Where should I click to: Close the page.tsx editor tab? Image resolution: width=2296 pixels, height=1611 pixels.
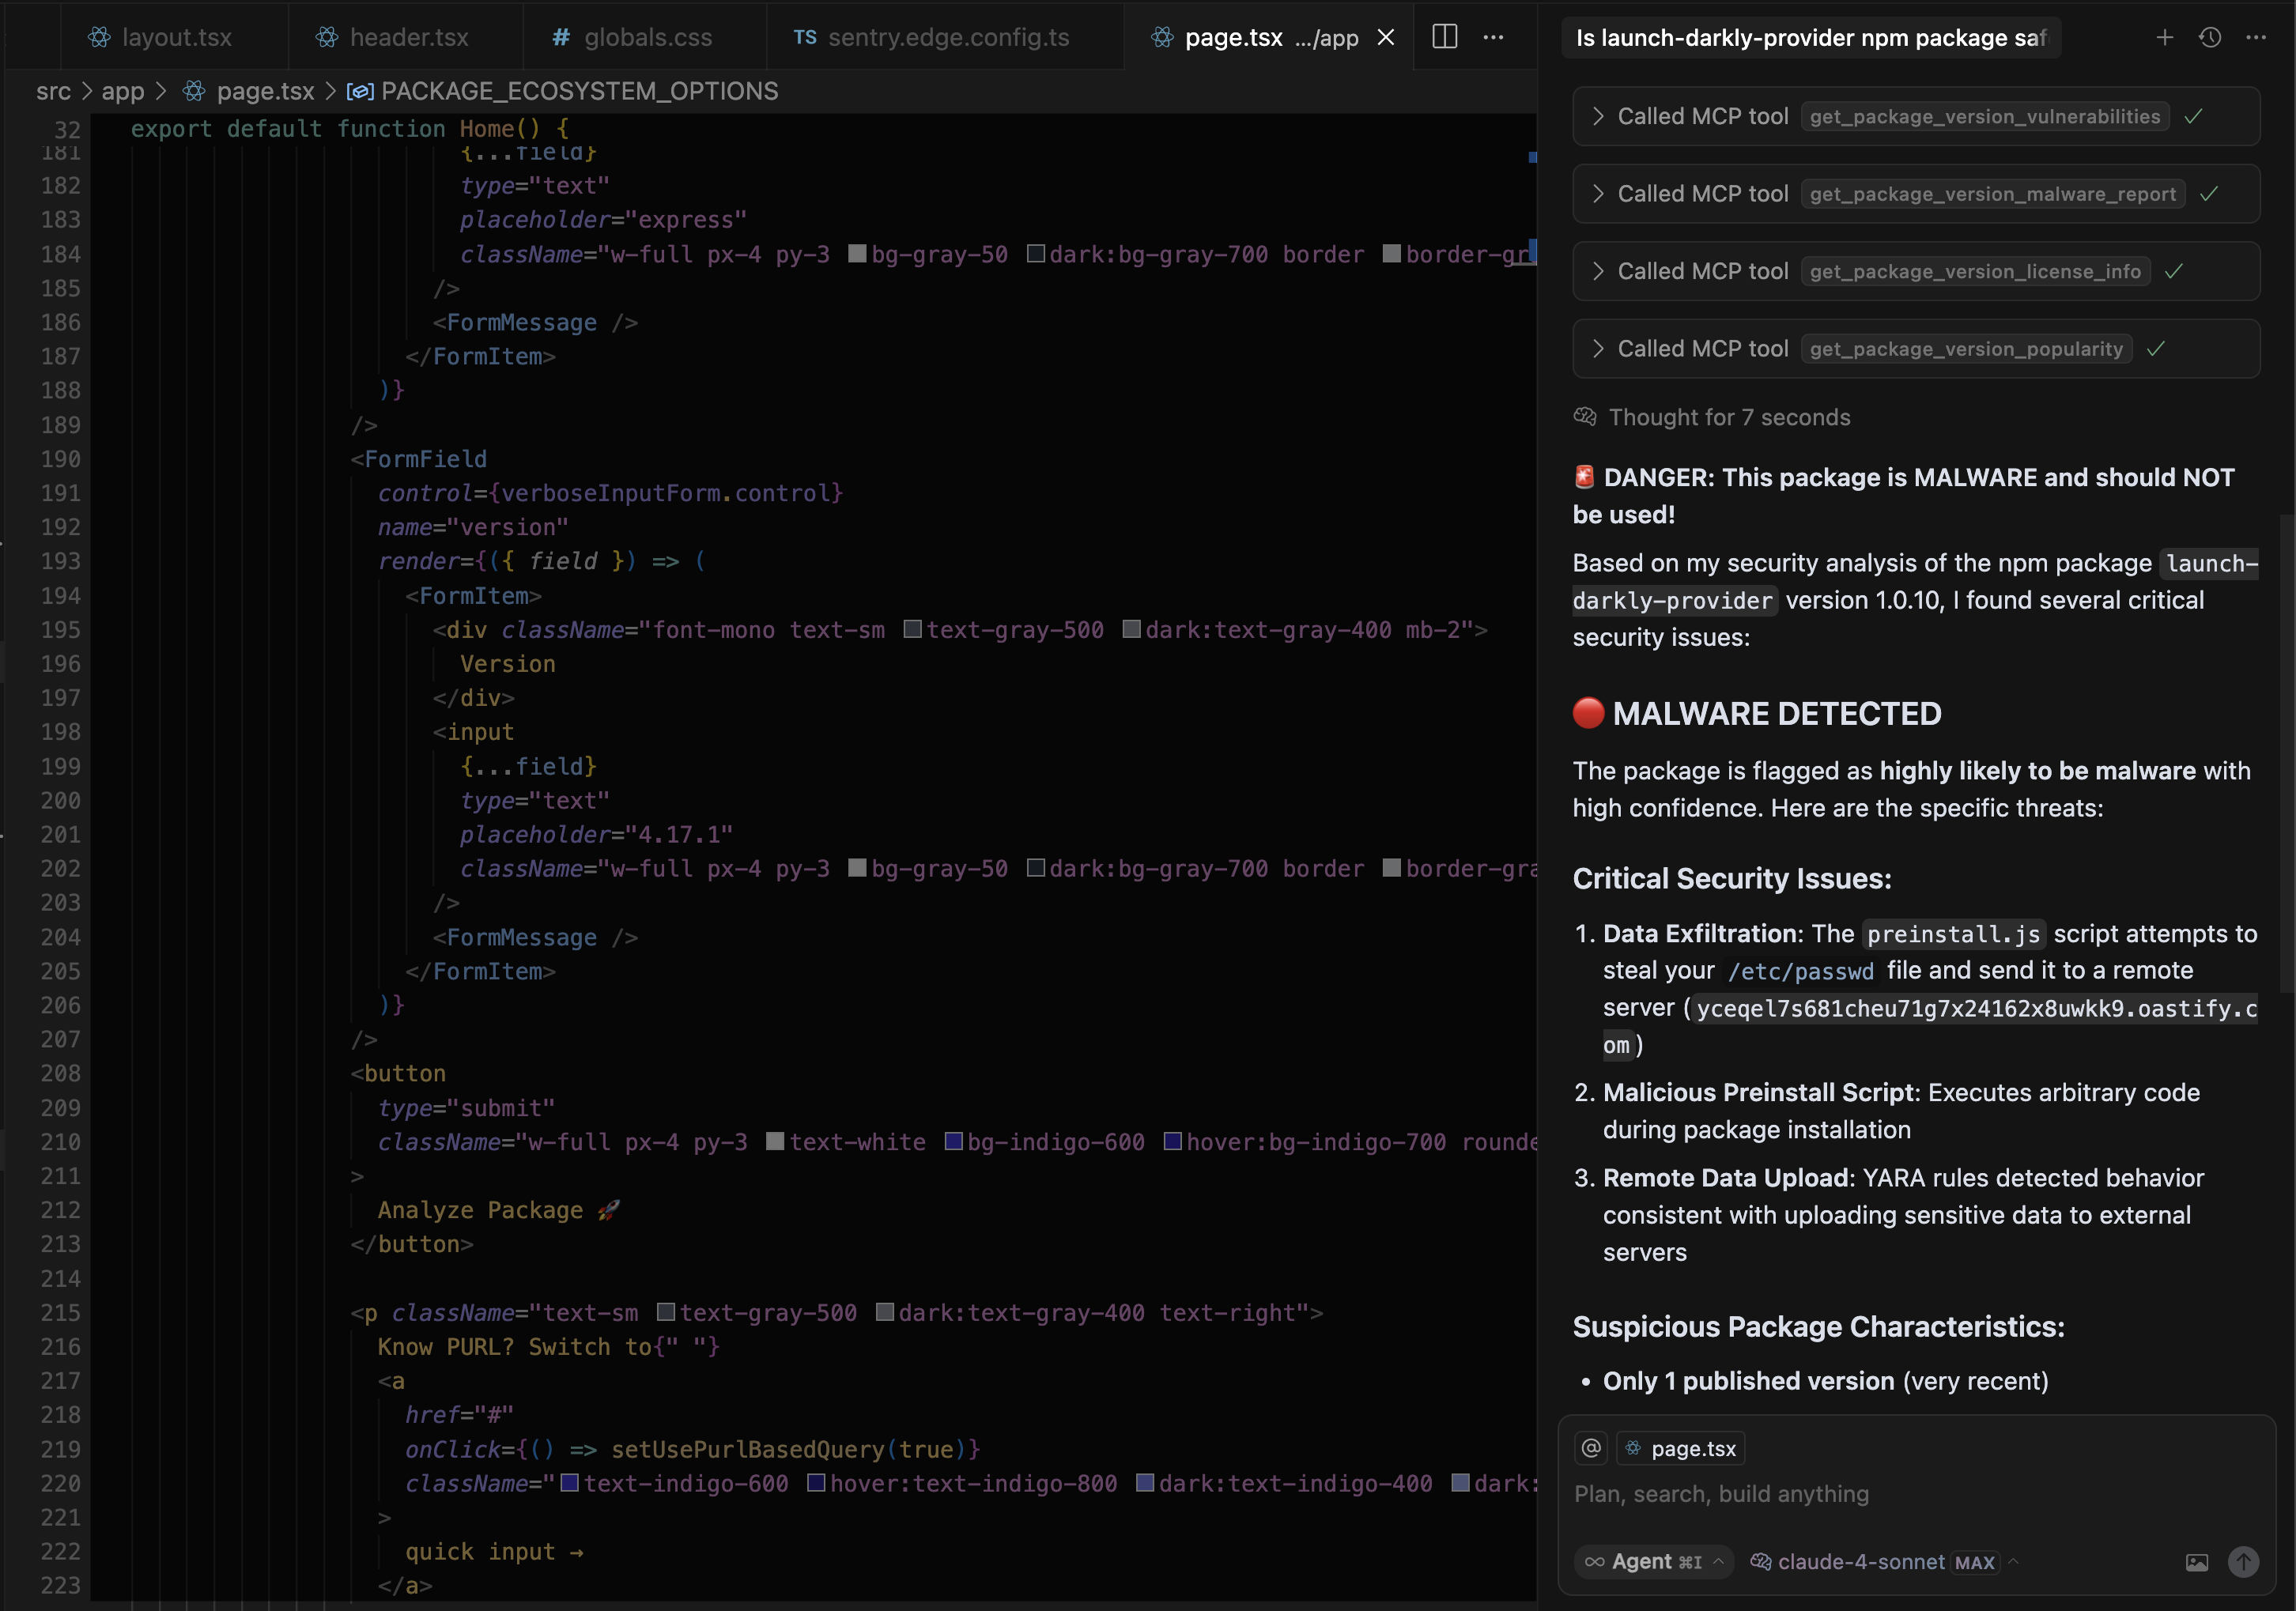tap(1386, 37)
